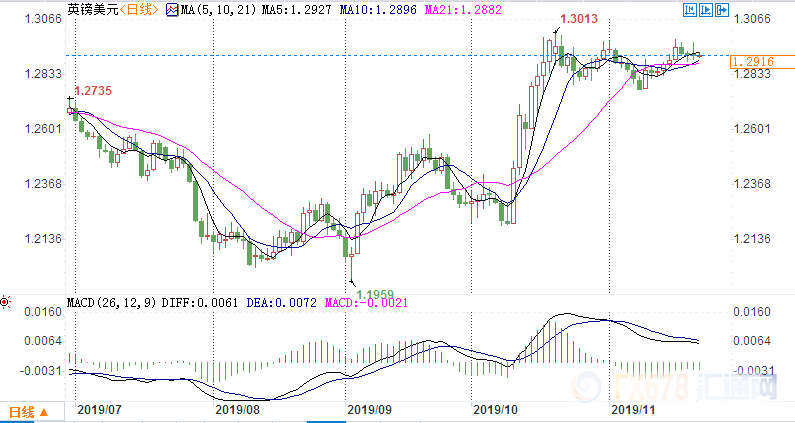Click the 2019/11 date marker
This screenshot has height=423, width=795.
(x=632, y=409)
